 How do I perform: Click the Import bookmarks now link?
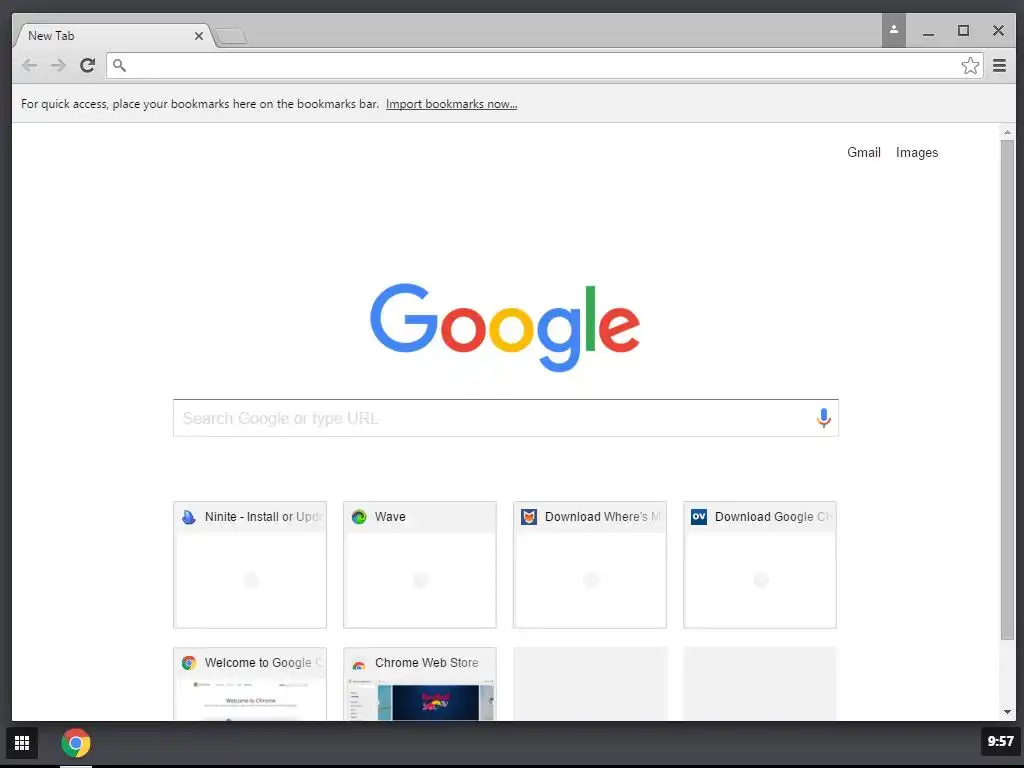pos(451,104)
